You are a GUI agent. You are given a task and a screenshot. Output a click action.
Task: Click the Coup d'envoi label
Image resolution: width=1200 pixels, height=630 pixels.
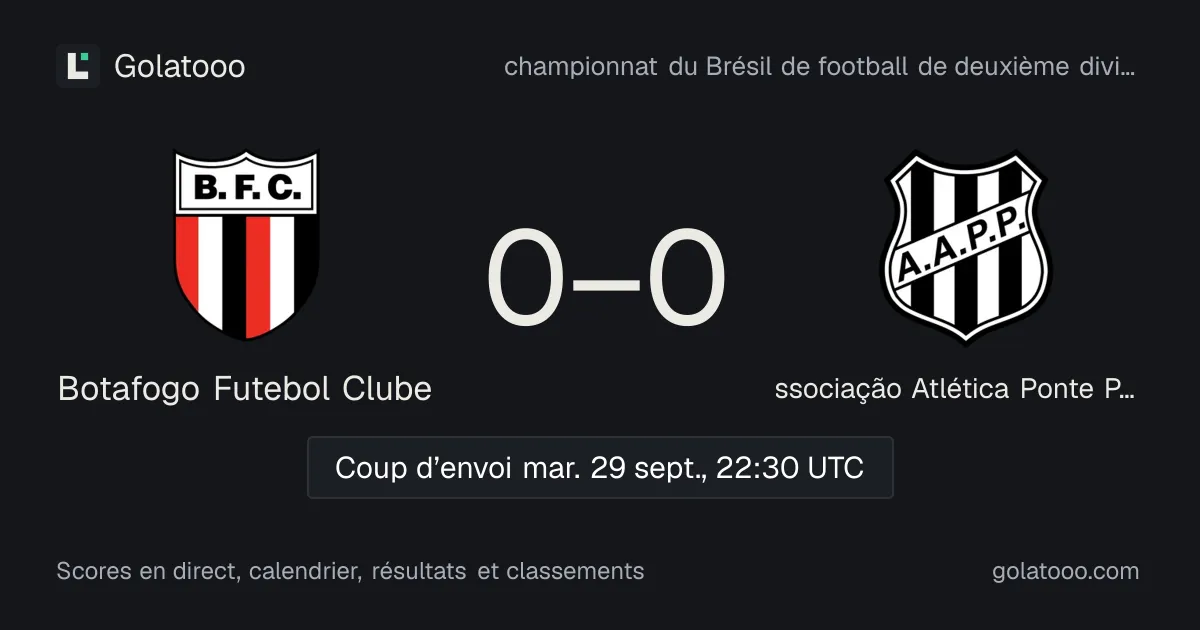pyautogui.click(x=424, y=467)
